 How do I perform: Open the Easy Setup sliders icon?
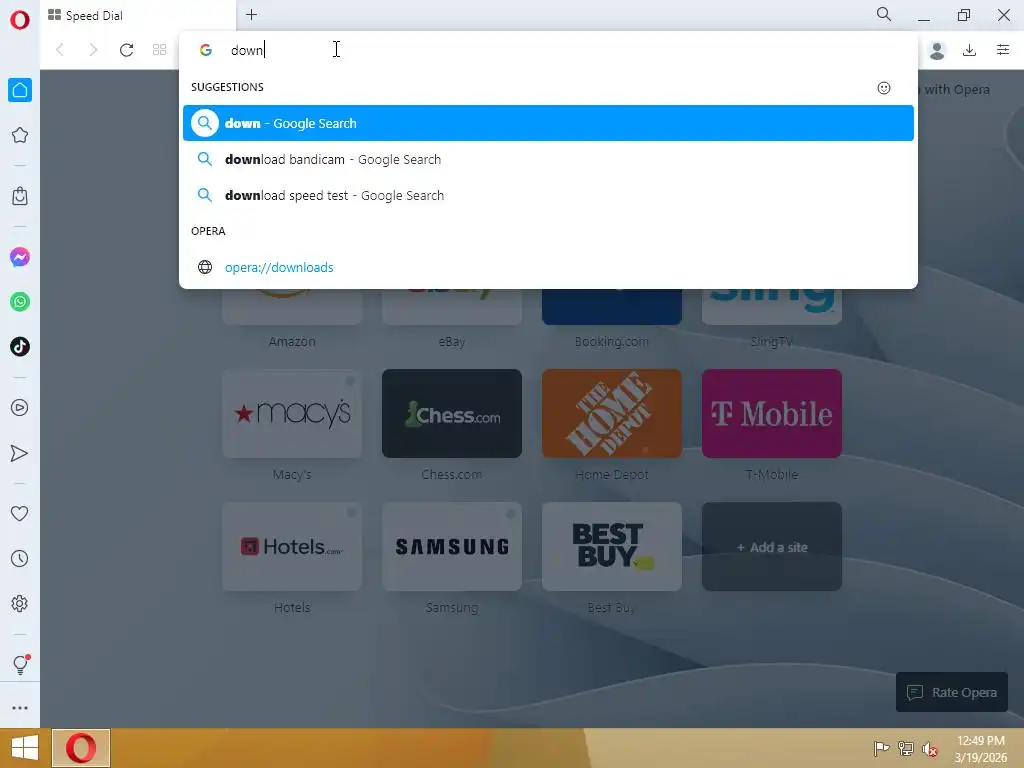1003,50
